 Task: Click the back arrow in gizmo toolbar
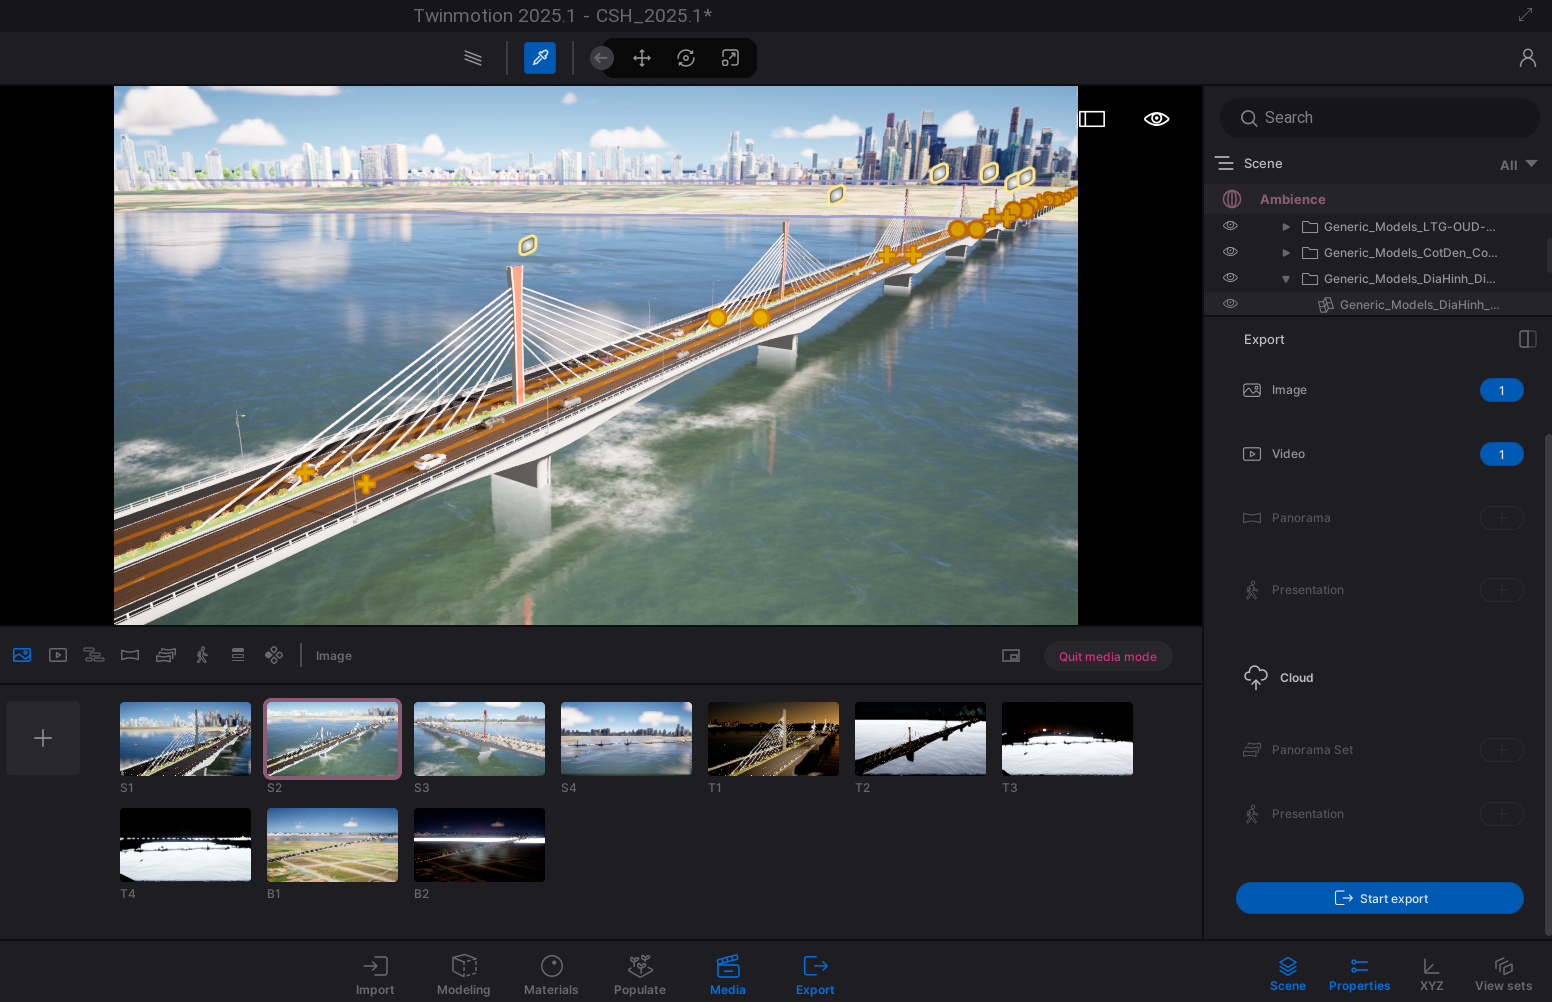pyautogui.click(x=602, y=58)
